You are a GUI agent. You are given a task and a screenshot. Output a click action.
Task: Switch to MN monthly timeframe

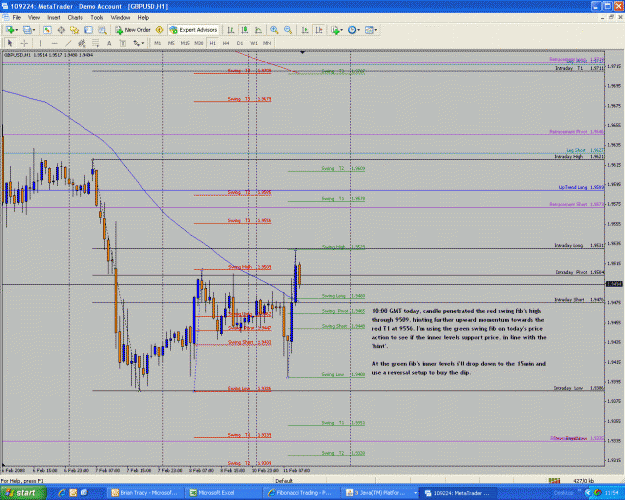[267, 43]
